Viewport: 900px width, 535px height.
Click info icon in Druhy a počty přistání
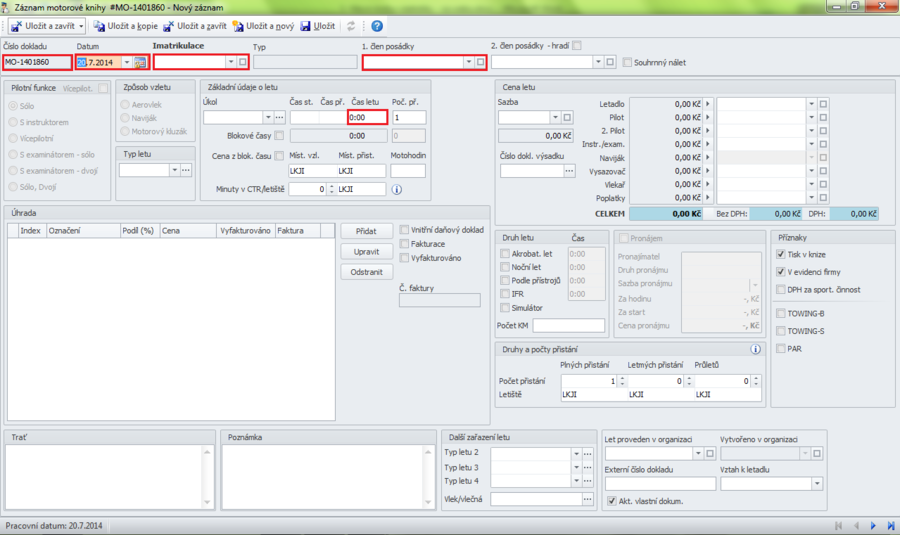click(754, 349)
